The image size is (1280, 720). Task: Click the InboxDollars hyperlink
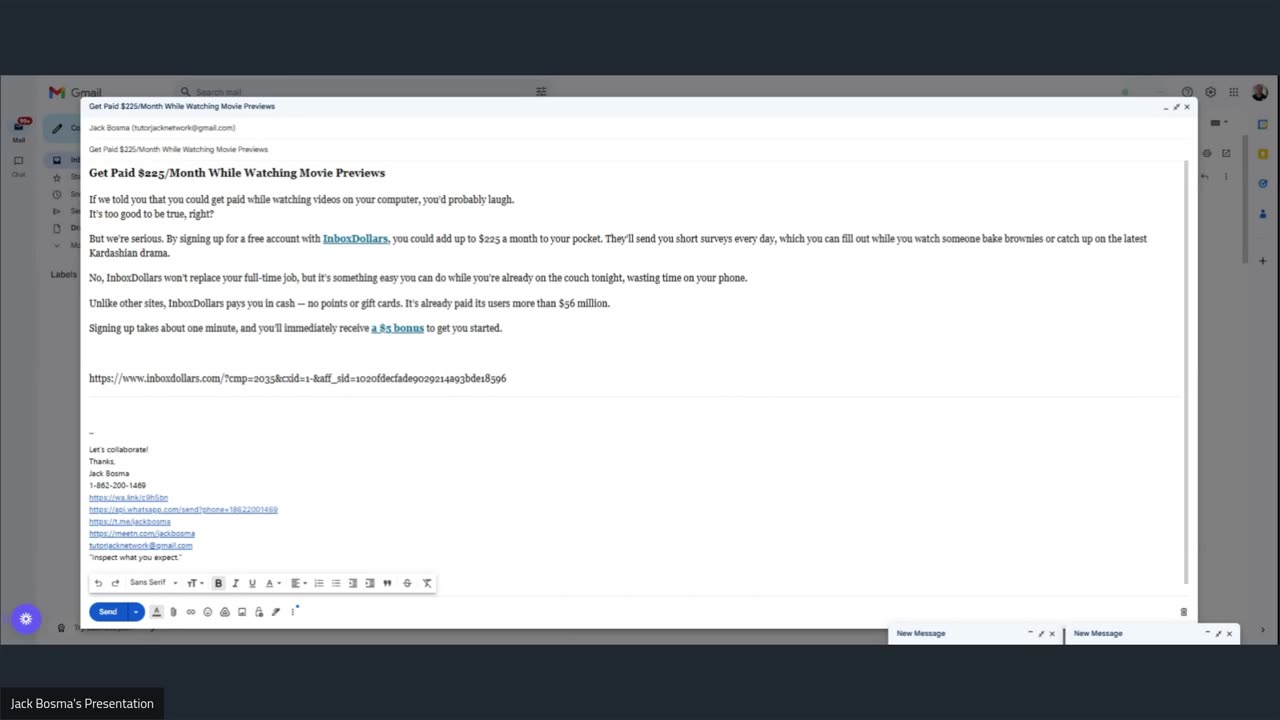point(355,239)
